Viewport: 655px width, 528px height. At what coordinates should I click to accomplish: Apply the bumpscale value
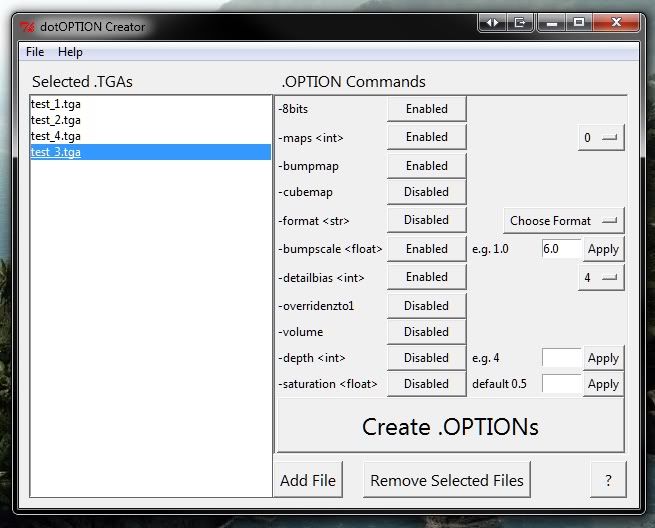point(603,249)
